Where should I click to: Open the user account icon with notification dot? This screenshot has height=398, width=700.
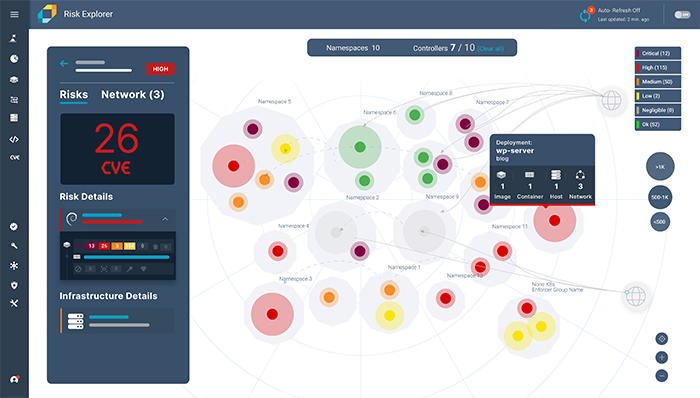click(x=15, y=379)
